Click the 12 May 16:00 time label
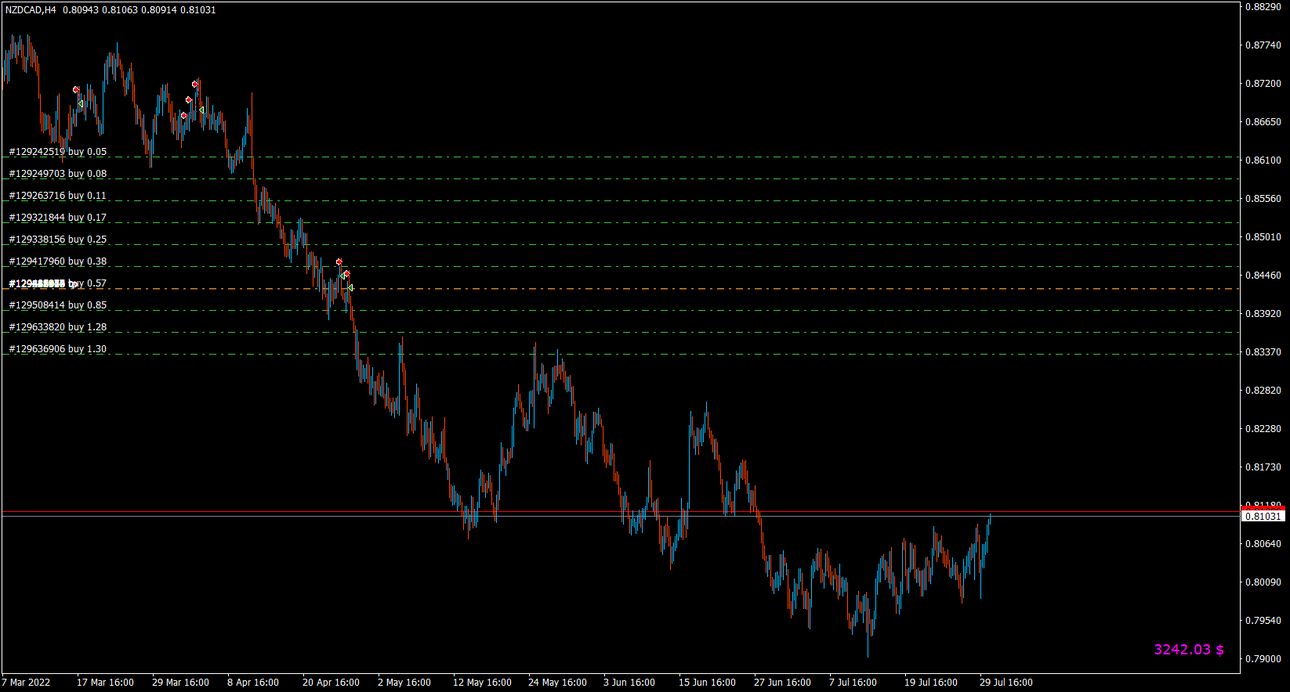The height and width of the screenshot is (692, 1290). (x=481, y=683)
